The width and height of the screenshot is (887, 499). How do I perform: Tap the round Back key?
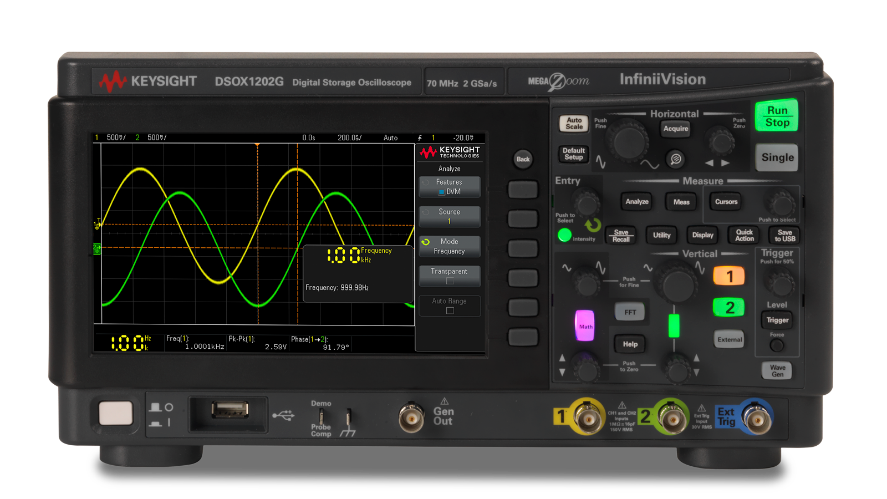click(523, 159)
